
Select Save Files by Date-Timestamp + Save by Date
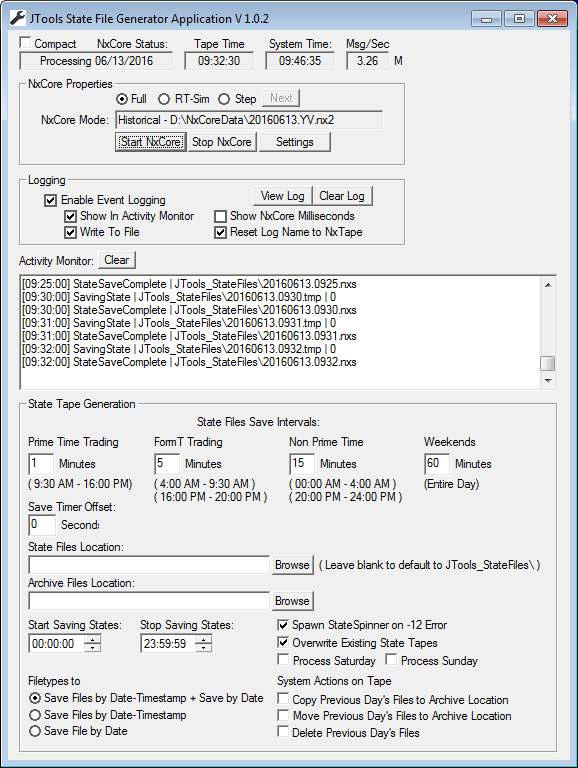click(x=35, y=698)
